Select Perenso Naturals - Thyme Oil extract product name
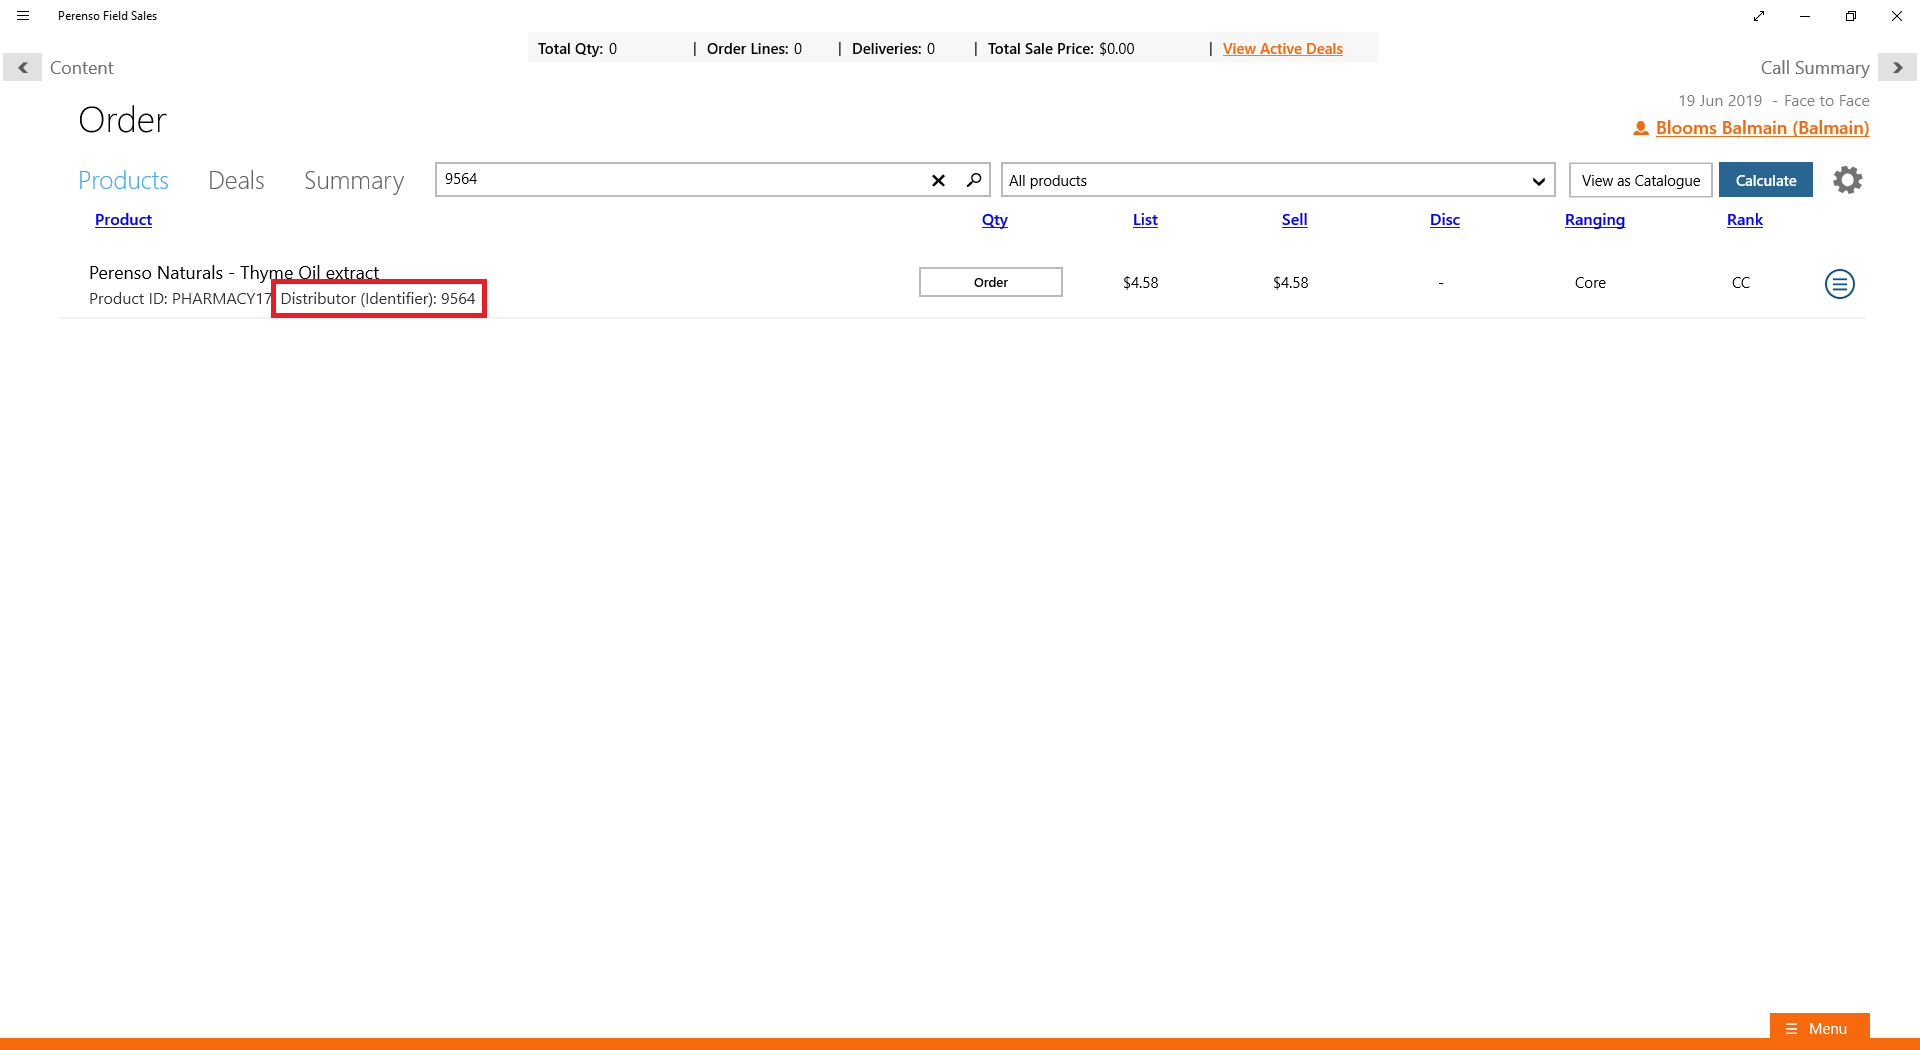Screen dimensions: 1920x1050 pos(234,272)
